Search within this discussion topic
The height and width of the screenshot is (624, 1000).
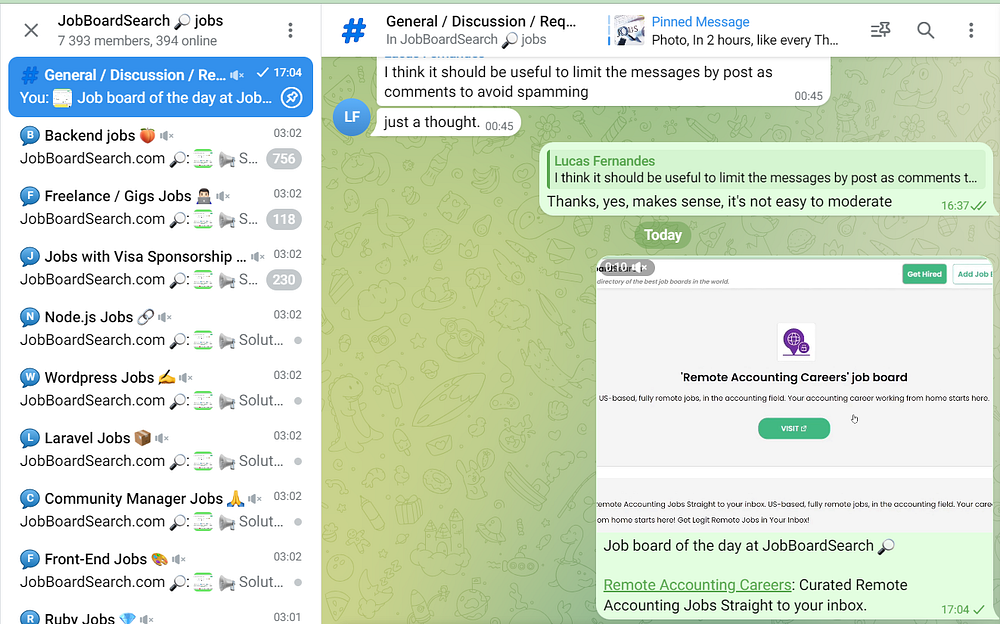pos(925,30)
